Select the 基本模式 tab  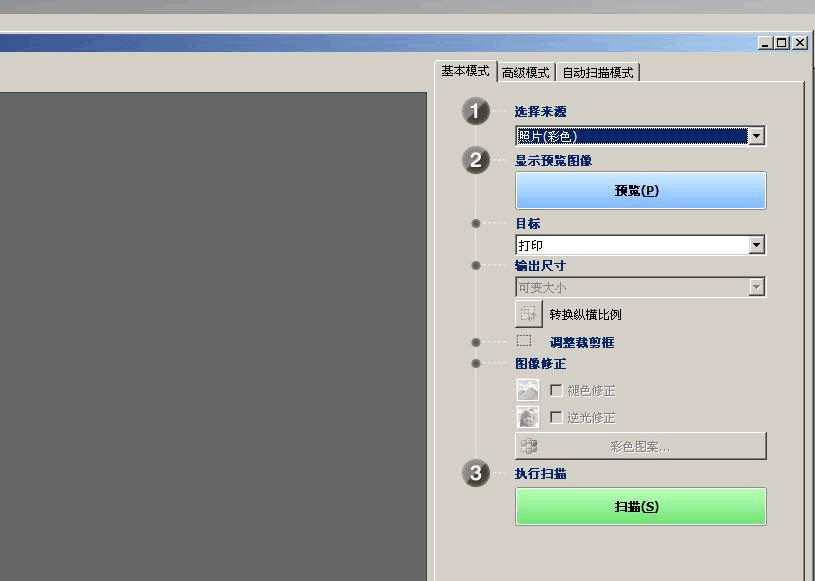pos(465,71)
